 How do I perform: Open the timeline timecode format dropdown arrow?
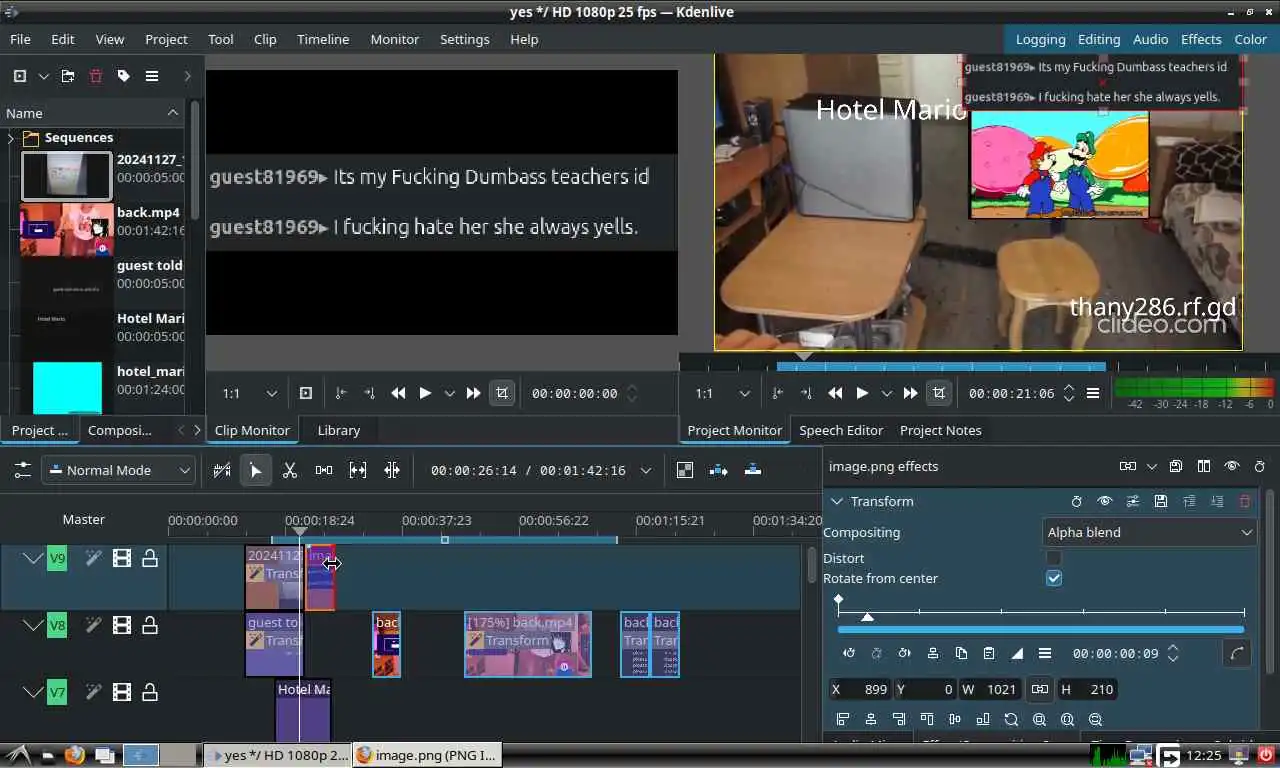[646, 470]
